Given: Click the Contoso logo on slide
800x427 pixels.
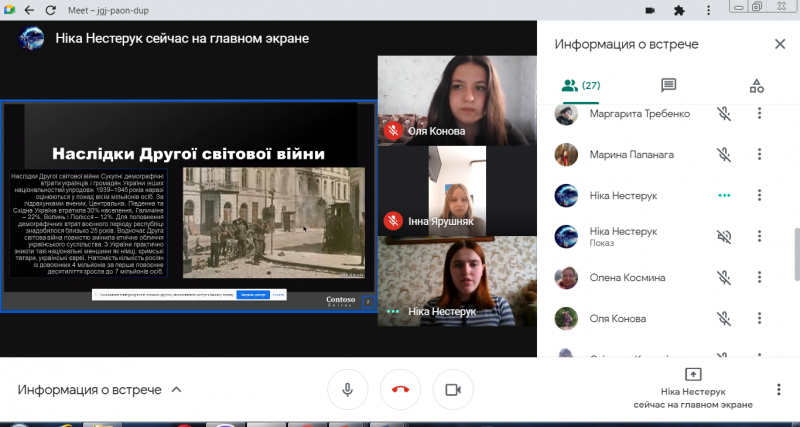Looking at the screenshot, I should [340, 301].
